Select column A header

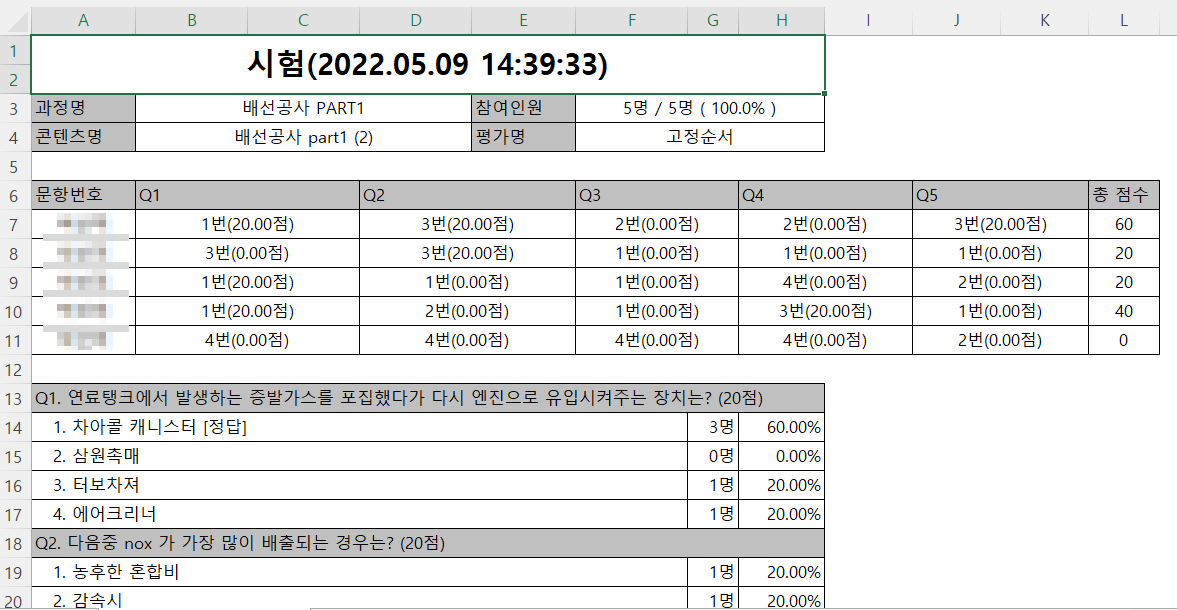tap(83, 20)
